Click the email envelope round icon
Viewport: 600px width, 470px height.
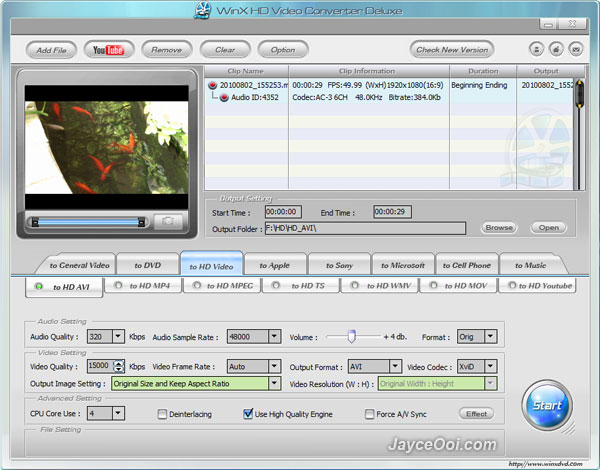[x=576, y=49]
